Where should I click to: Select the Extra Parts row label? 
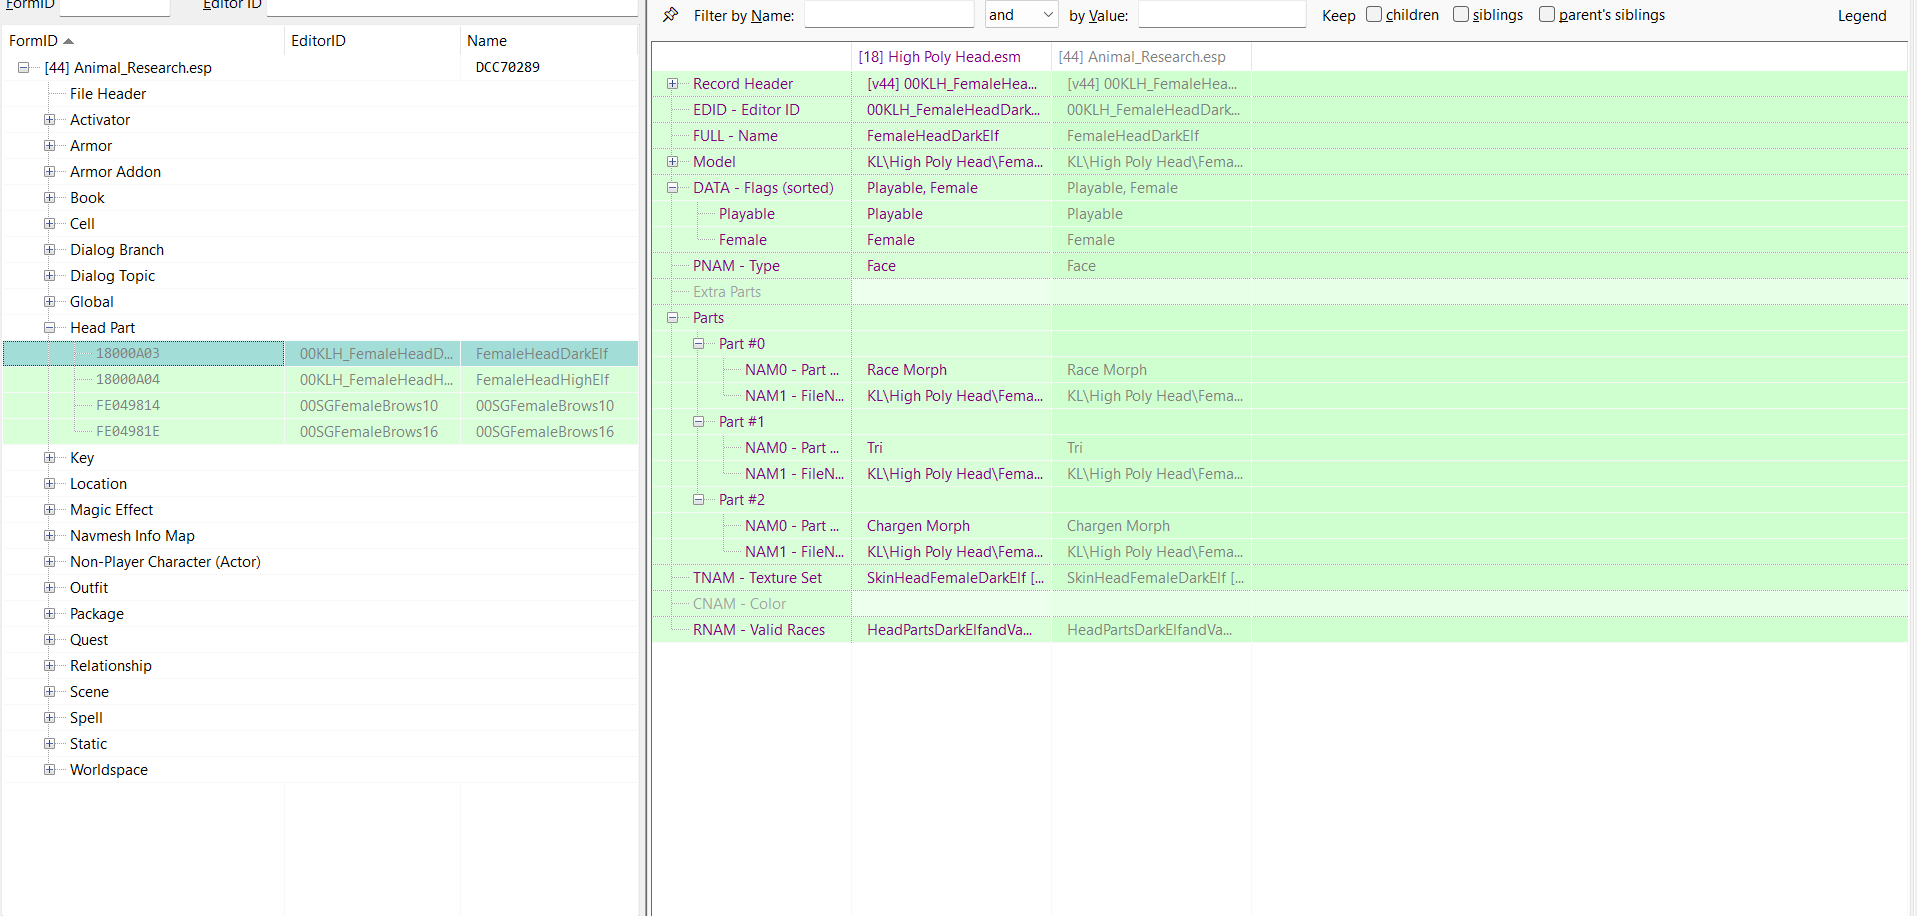pyautogui.click(x=727, y=292)
